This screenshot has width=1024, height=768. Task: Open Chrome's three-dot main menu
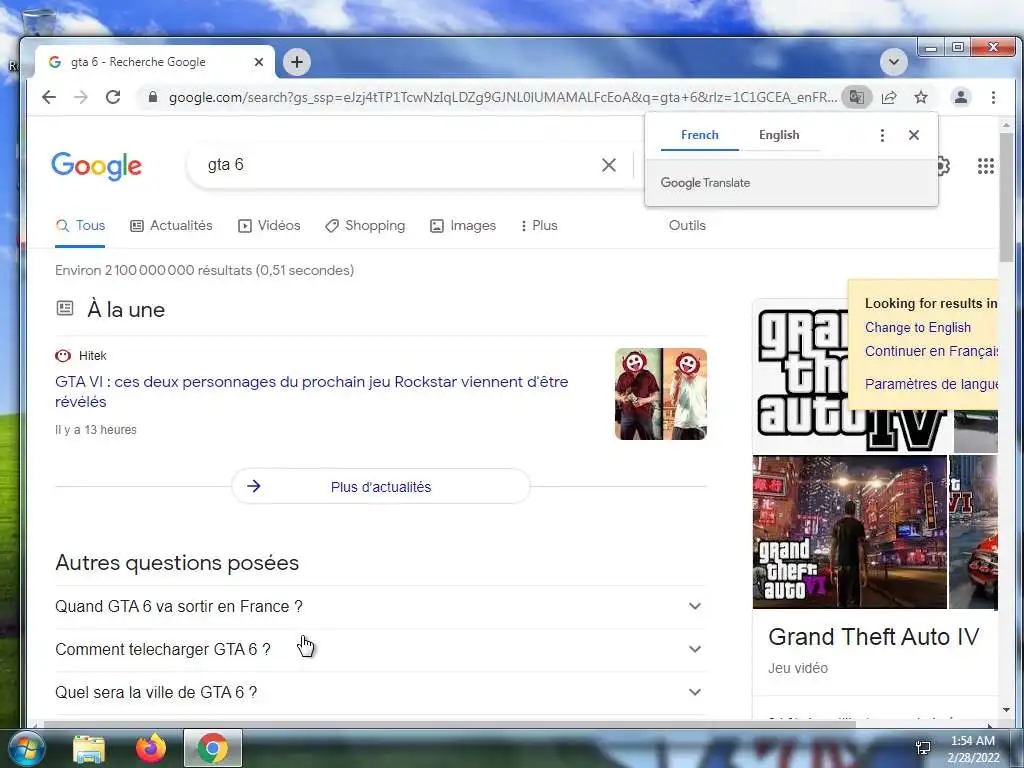(993, 97)
